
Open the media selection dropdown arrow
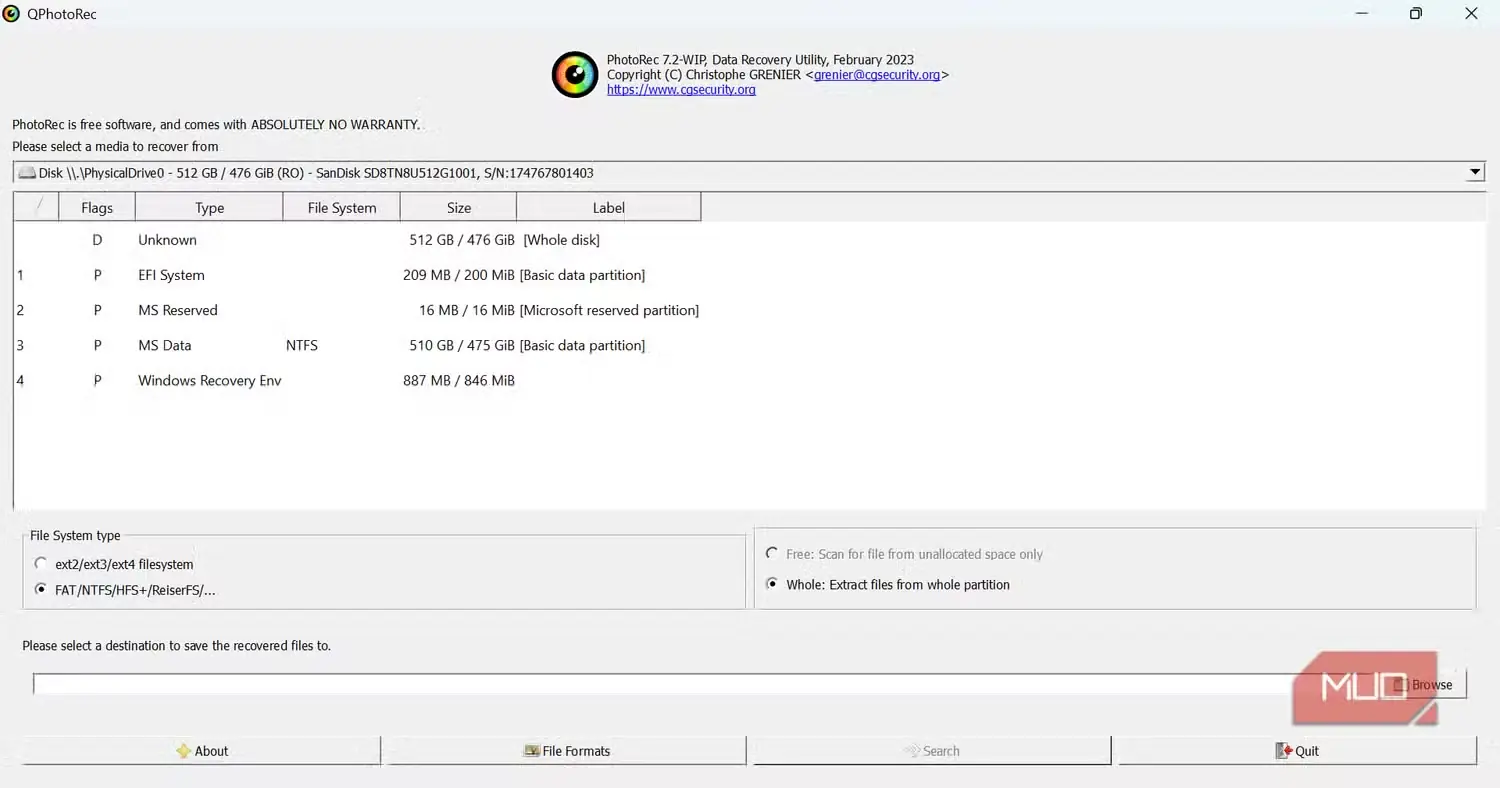[x=1475, y=173]
